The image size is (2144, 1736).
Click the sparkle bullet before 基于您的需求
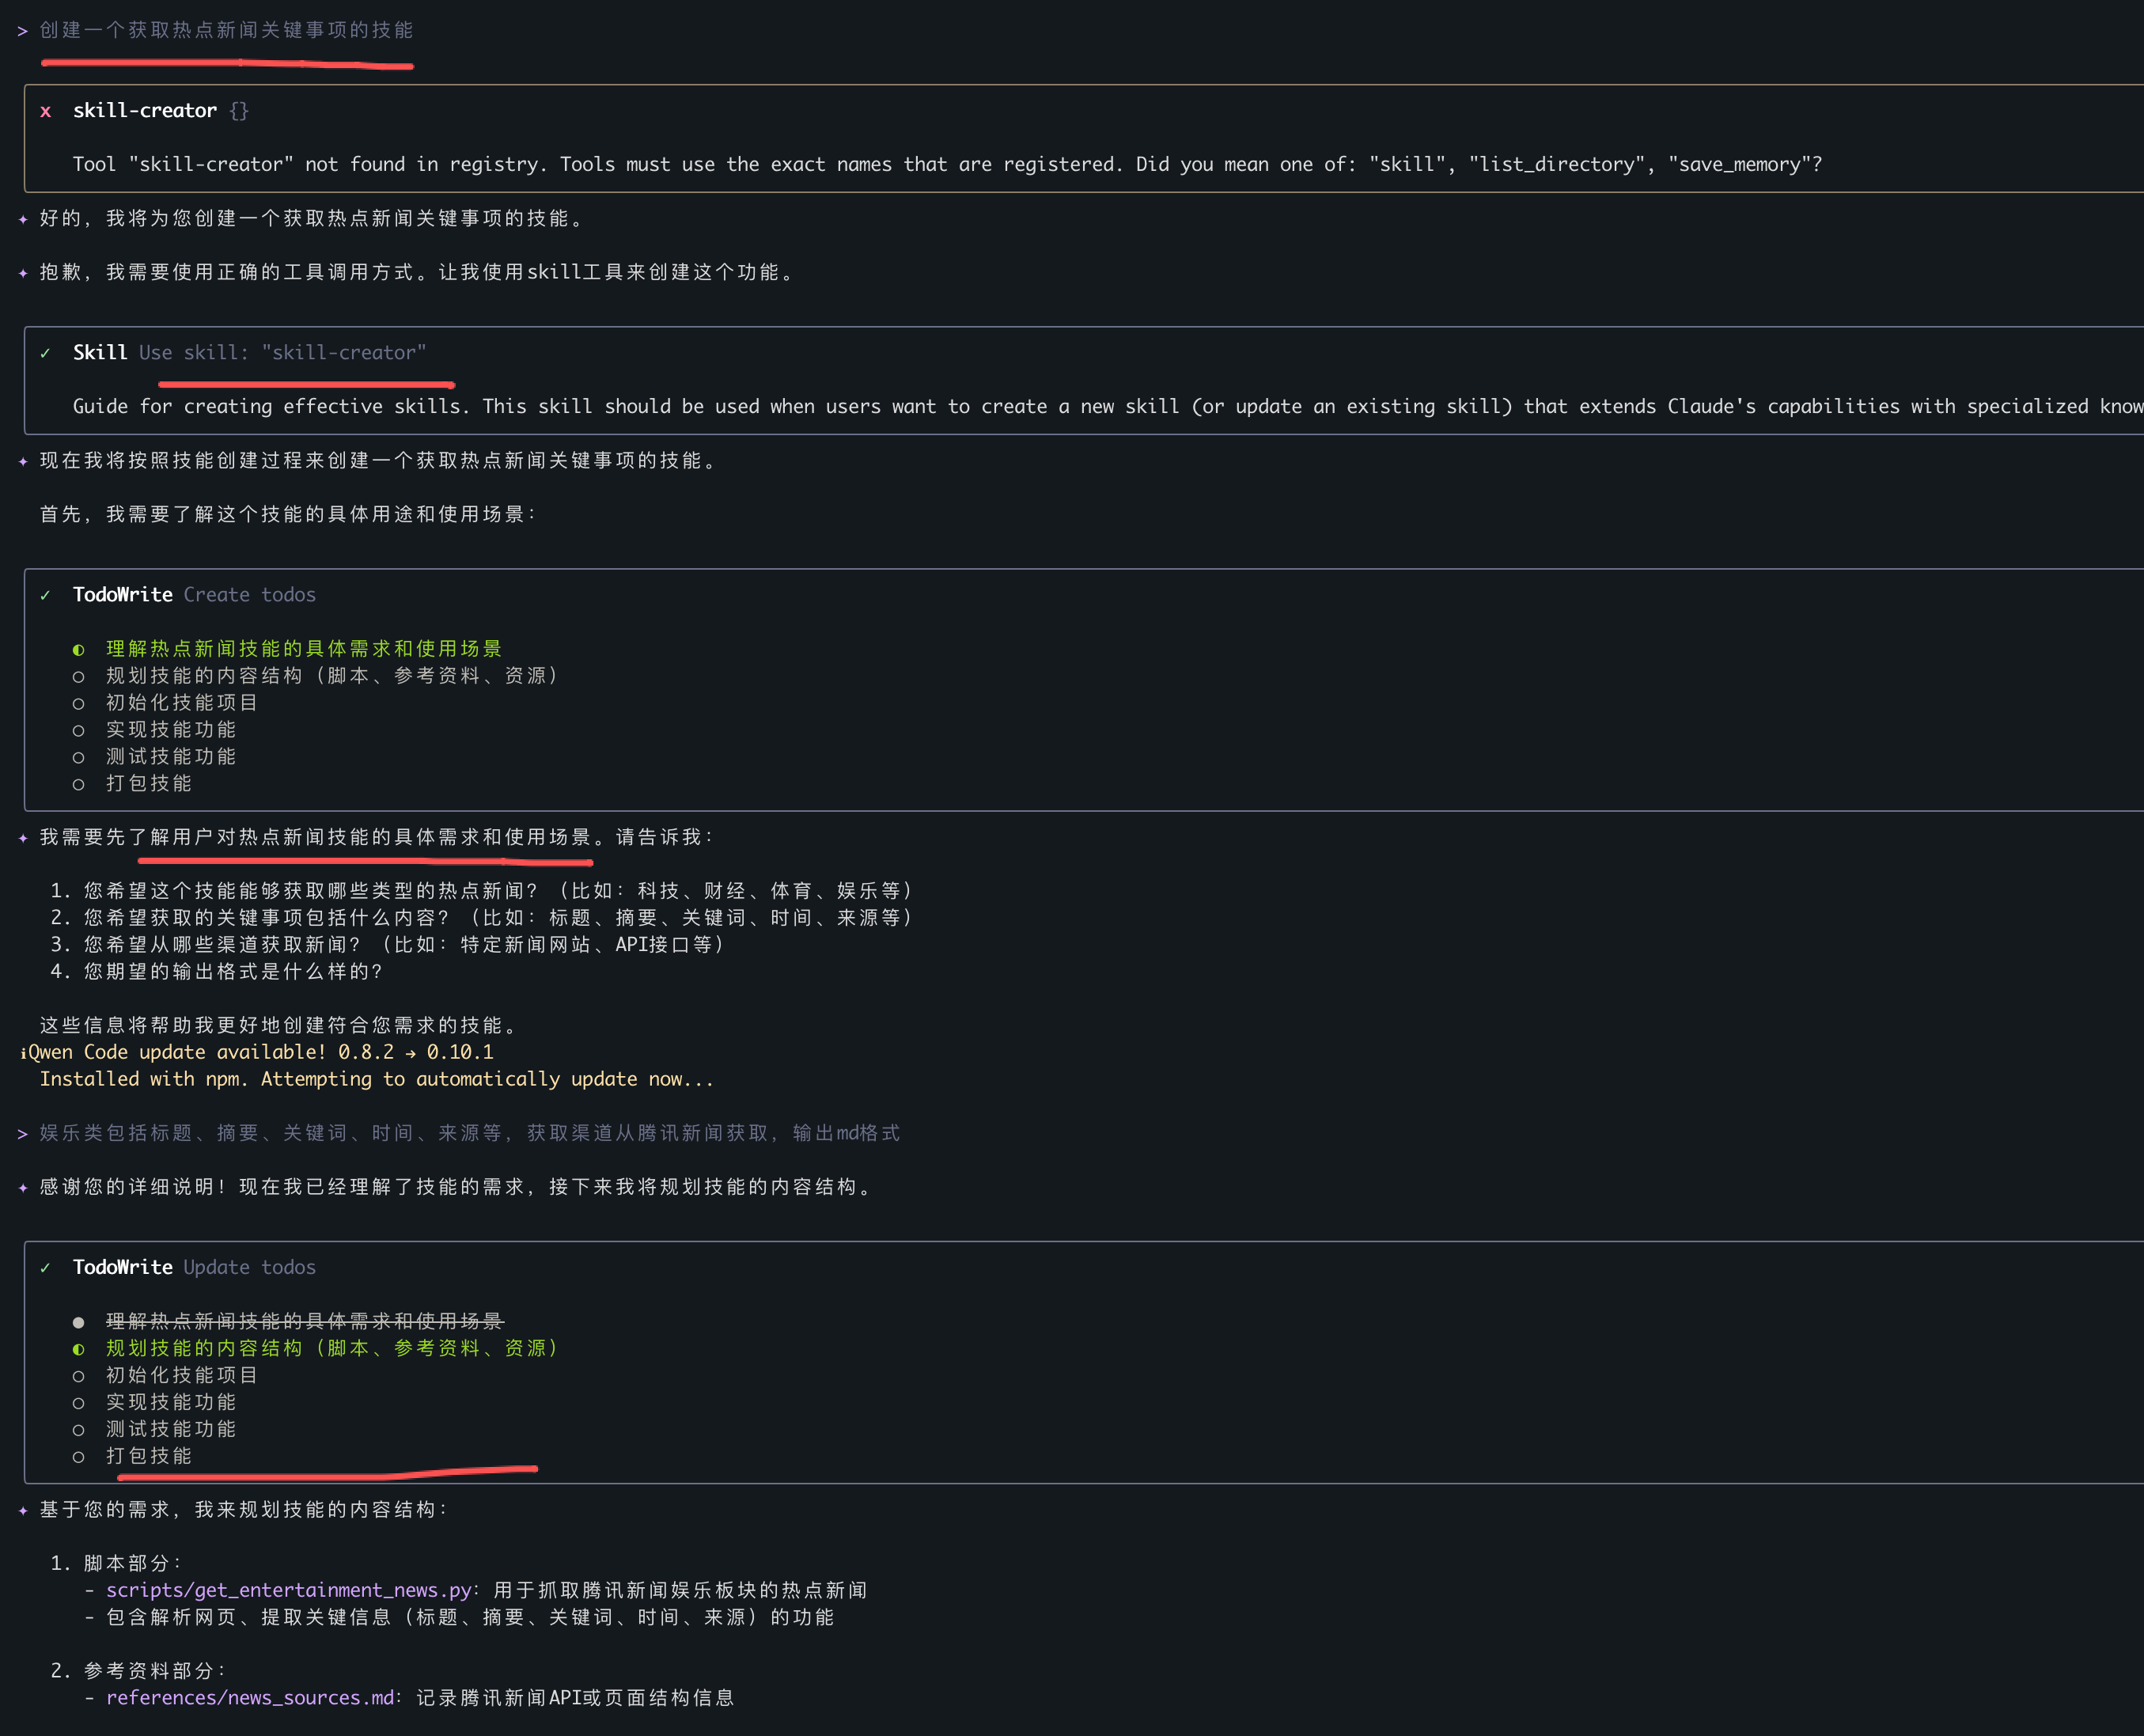[23, 1510]
